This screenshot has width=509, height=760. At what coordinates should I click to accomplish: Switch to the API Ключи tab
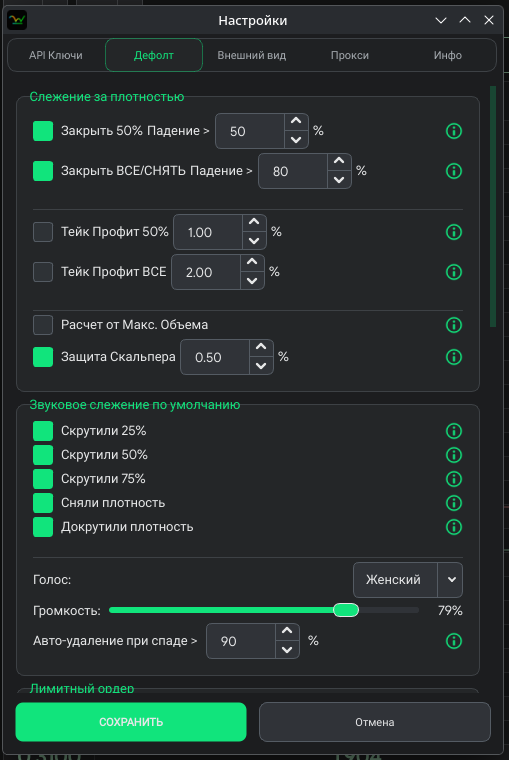[x=56, y=55]
